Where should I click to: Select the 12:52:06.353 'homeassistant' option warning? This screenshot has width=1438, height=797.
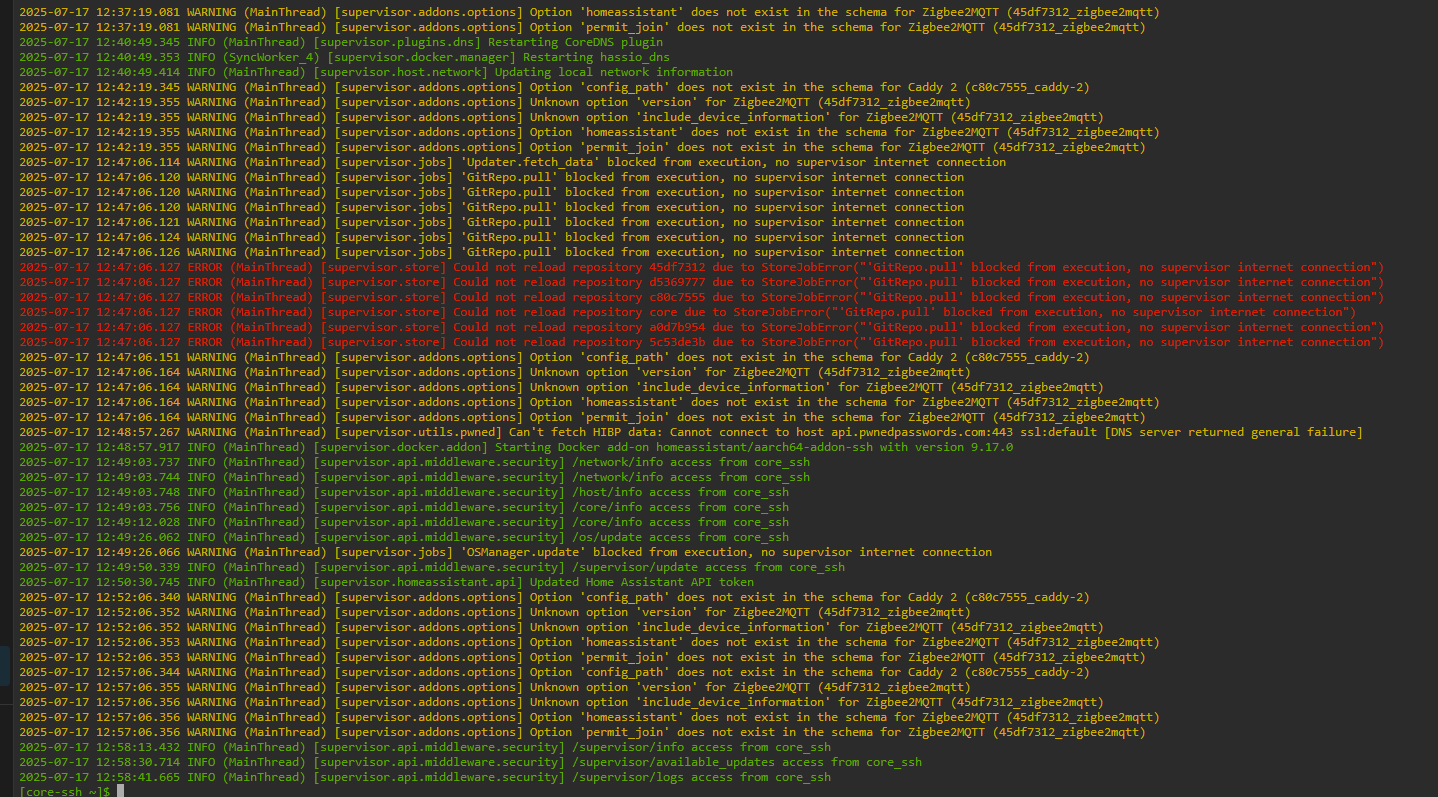coord(590,642)
